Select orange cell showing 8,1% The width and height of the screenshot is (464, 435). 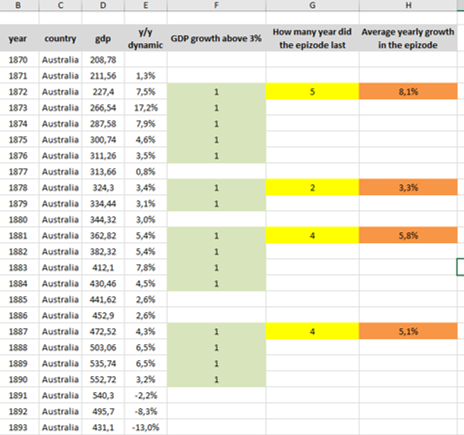(408, 92)
